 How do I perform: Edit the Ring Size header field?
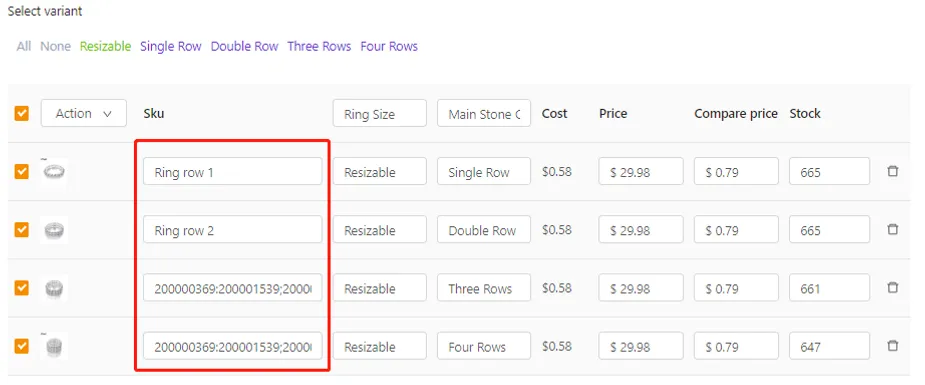click(379, 113)
